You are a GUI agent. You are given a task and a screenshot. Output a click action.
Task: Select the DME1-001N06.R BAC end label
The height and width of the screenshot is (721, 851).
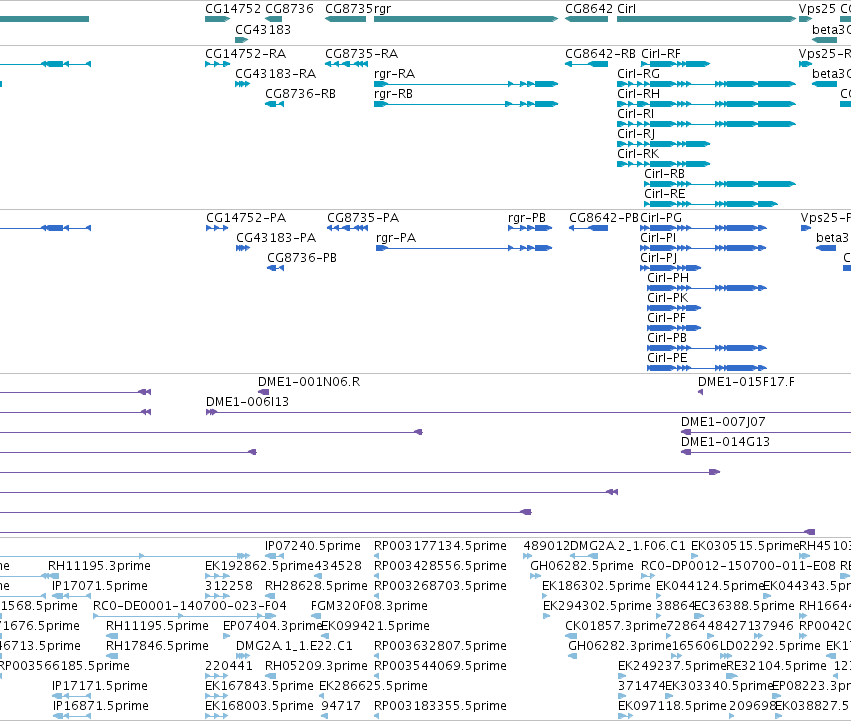(309, 382)
